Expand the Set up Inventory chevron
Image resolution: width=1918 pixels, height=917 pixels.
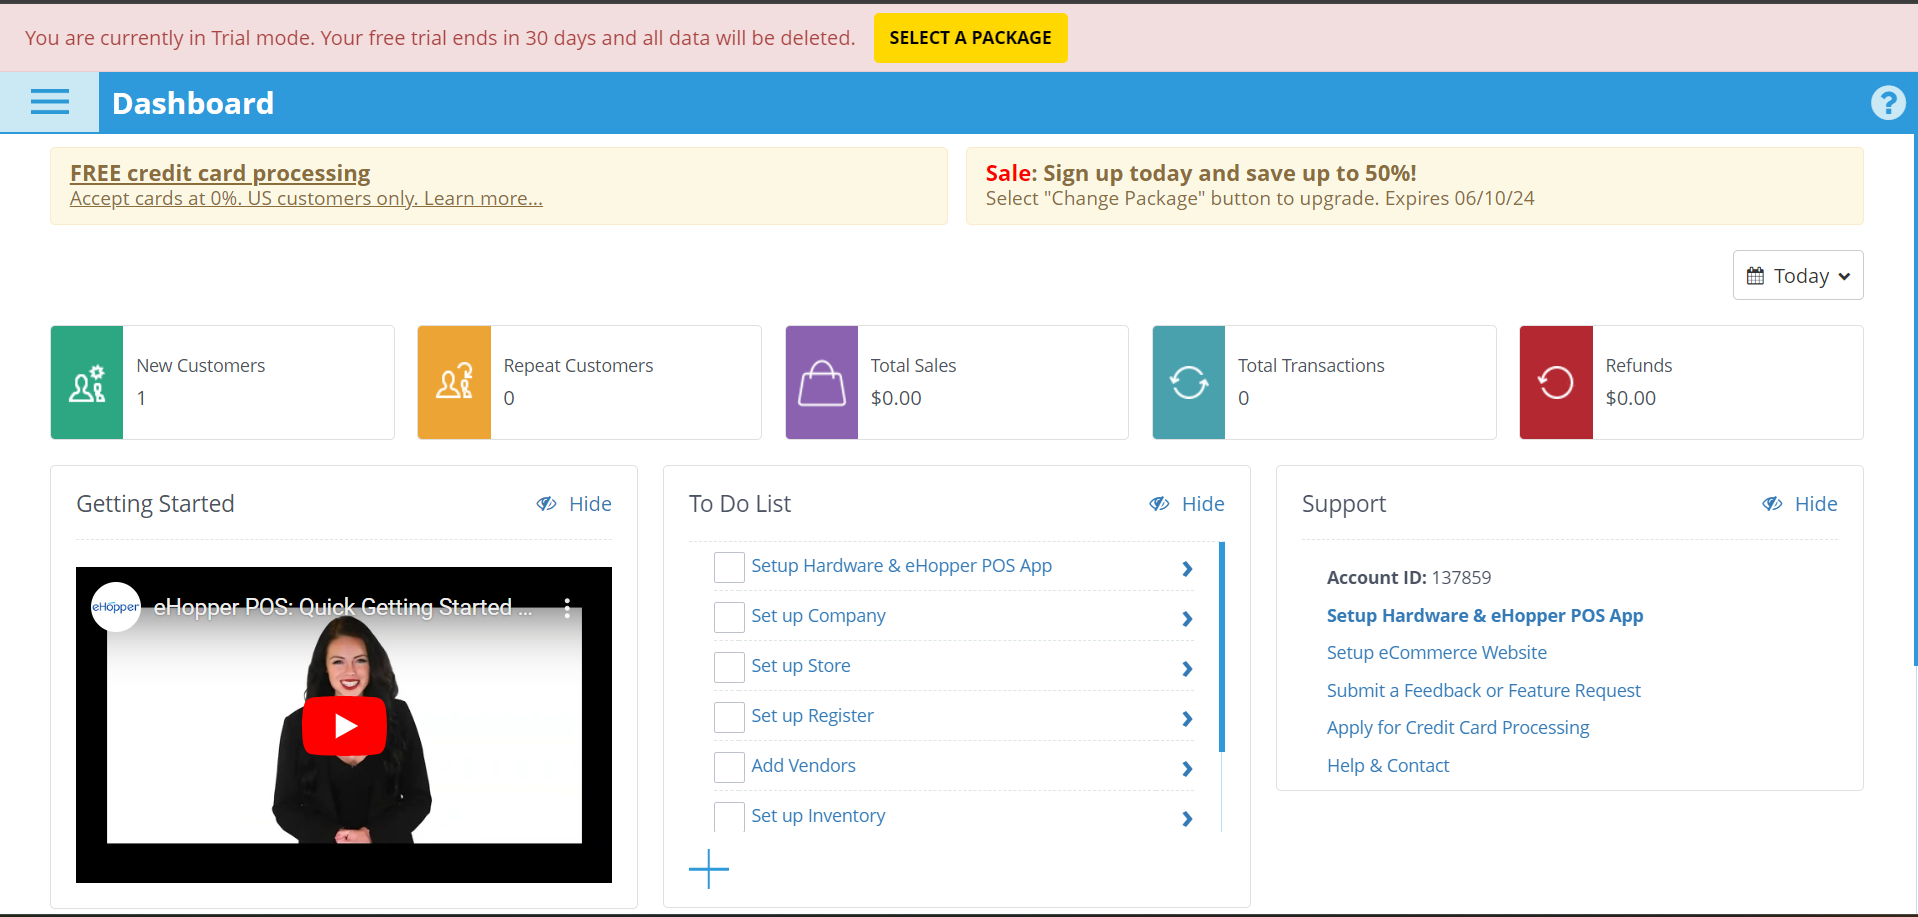click(1187, 819)
